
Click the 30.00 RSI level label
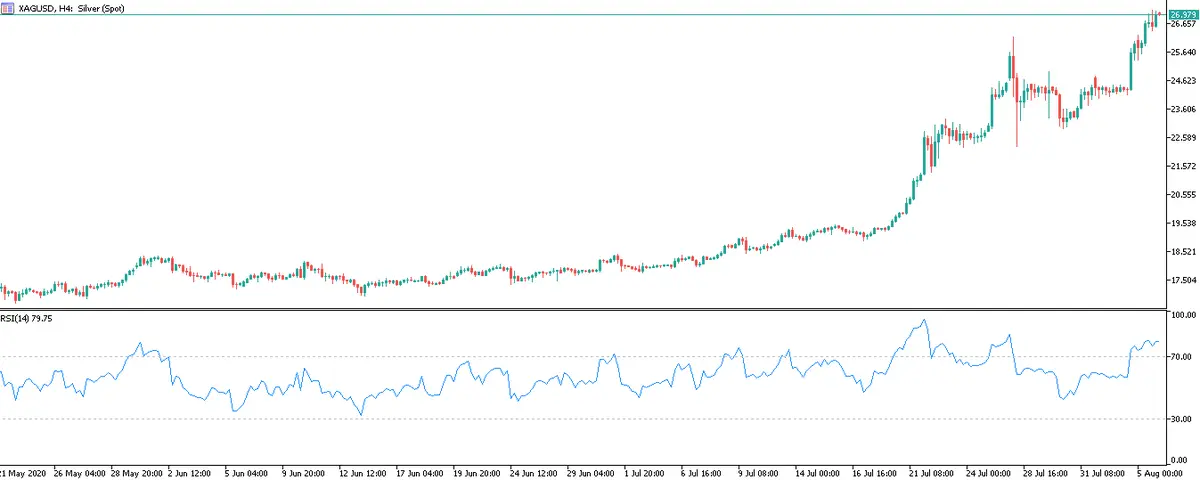pyautogui.click(x=1182, y=419)
